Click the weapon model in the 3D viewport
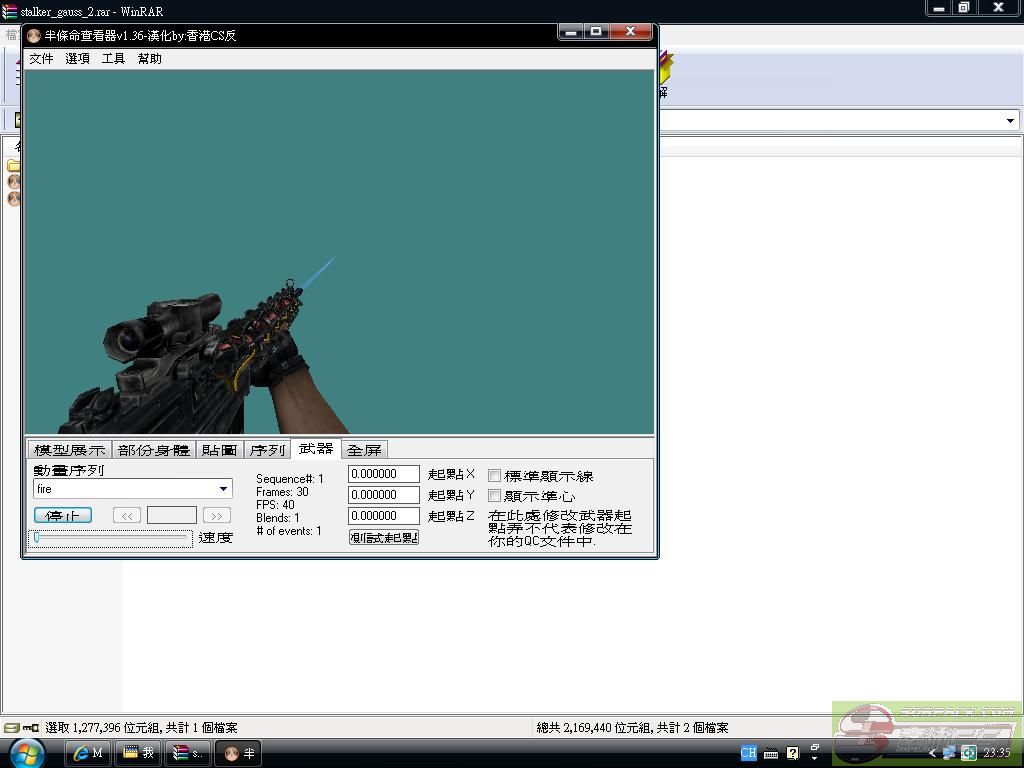The width and height of the screenshot is (1024, 768). [x=196, y=359]
